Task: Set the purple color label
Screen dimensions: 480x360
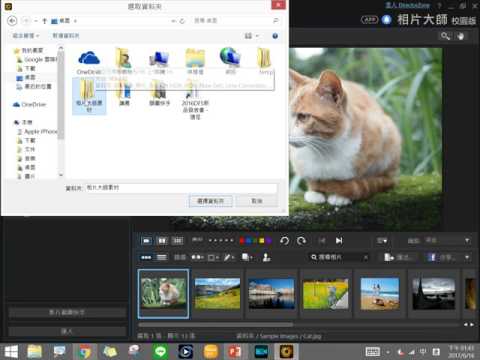Action: (x=269, y=241)
